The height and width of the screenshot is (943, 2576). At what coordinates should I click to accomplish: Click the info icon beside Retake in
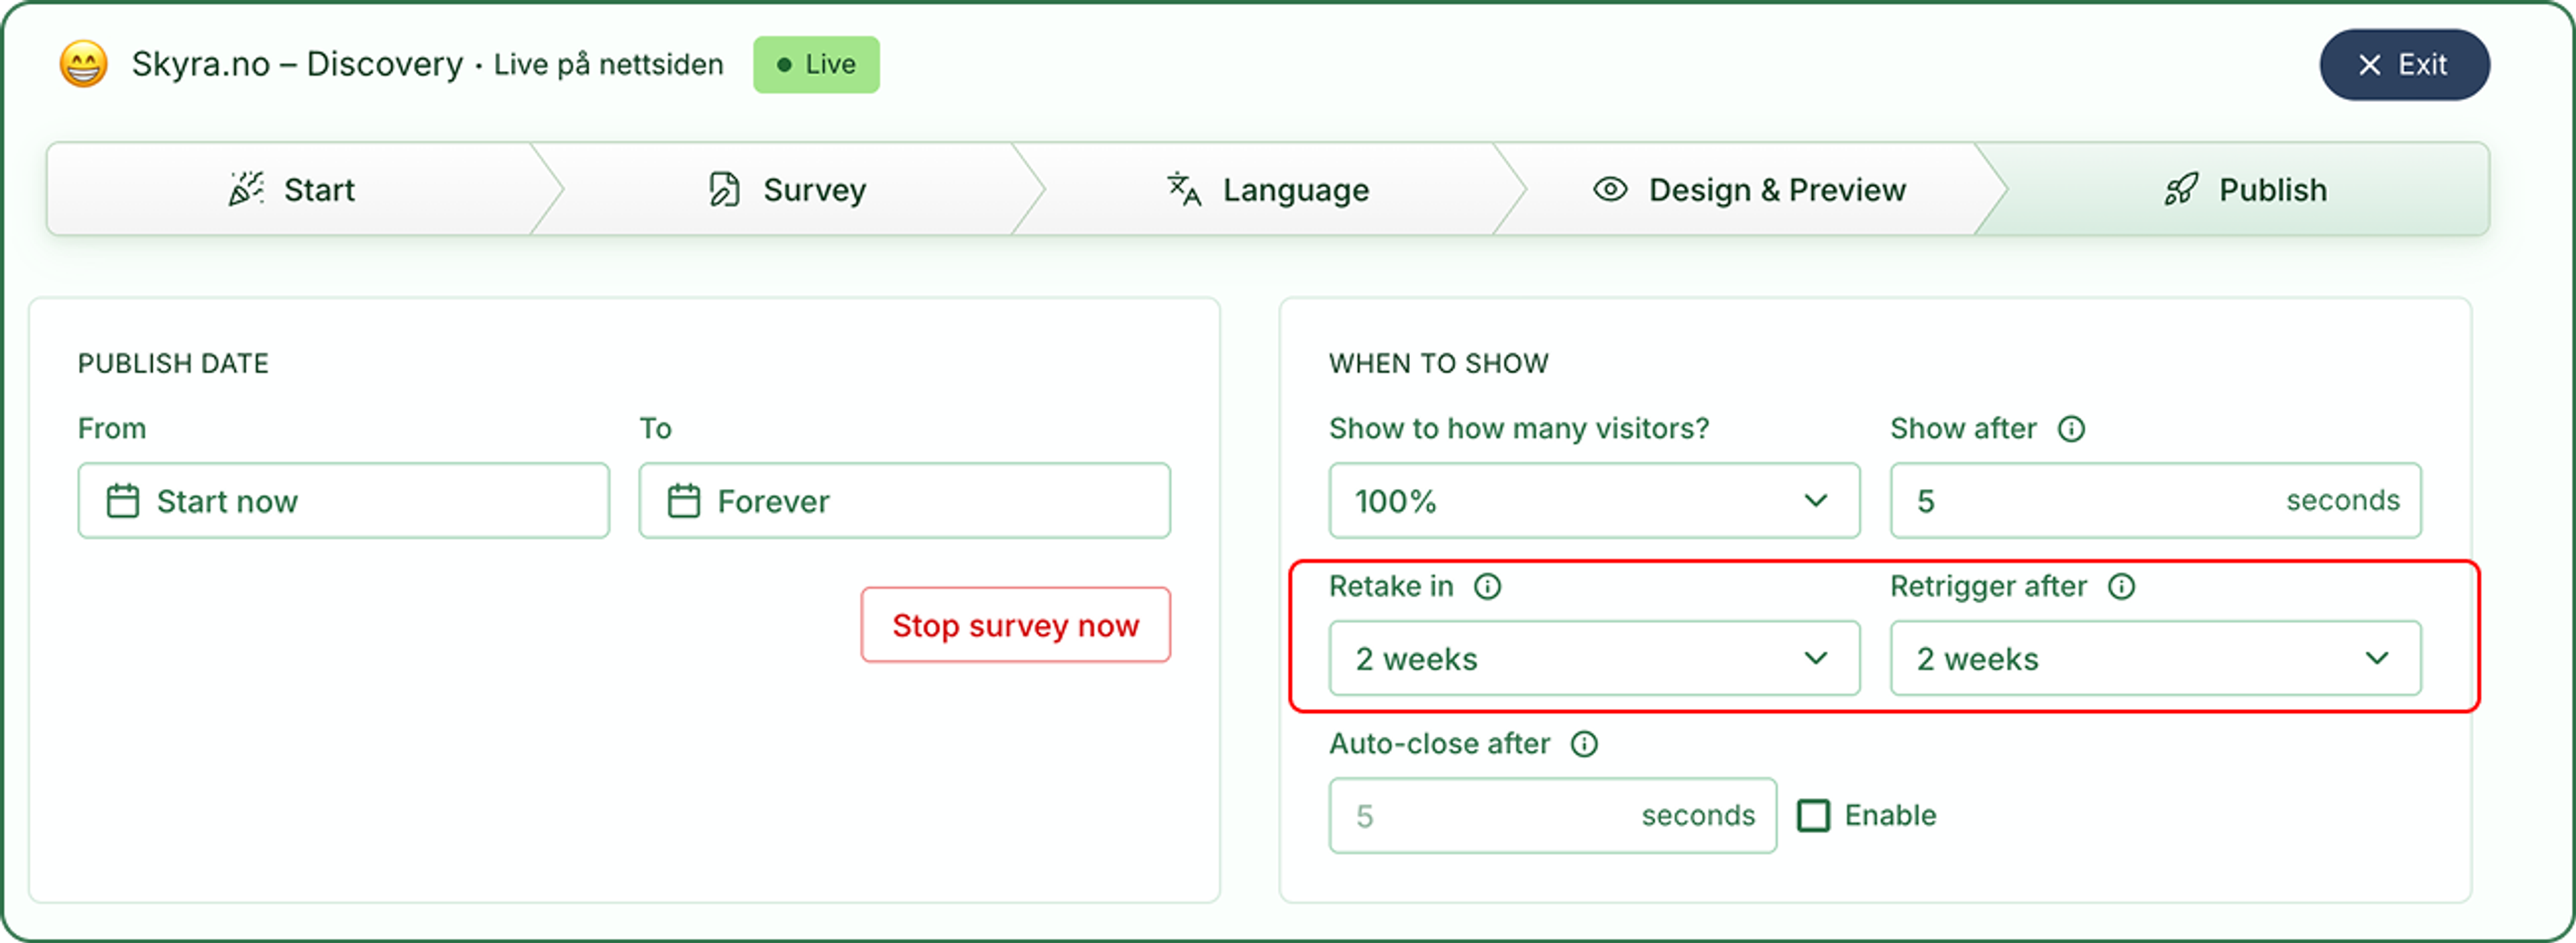[x=1487, y=586]
